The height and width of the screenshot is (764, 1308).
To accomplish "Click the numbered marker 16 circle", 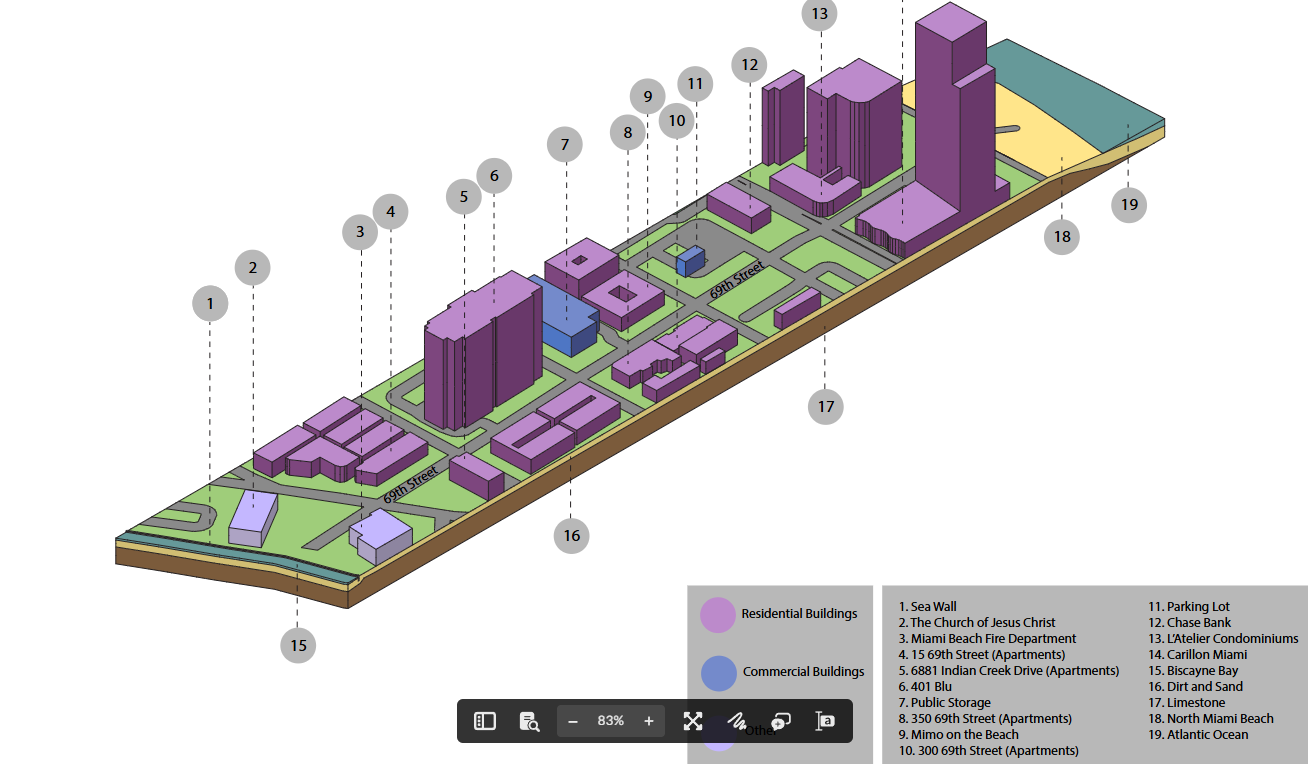I will 572,535.
